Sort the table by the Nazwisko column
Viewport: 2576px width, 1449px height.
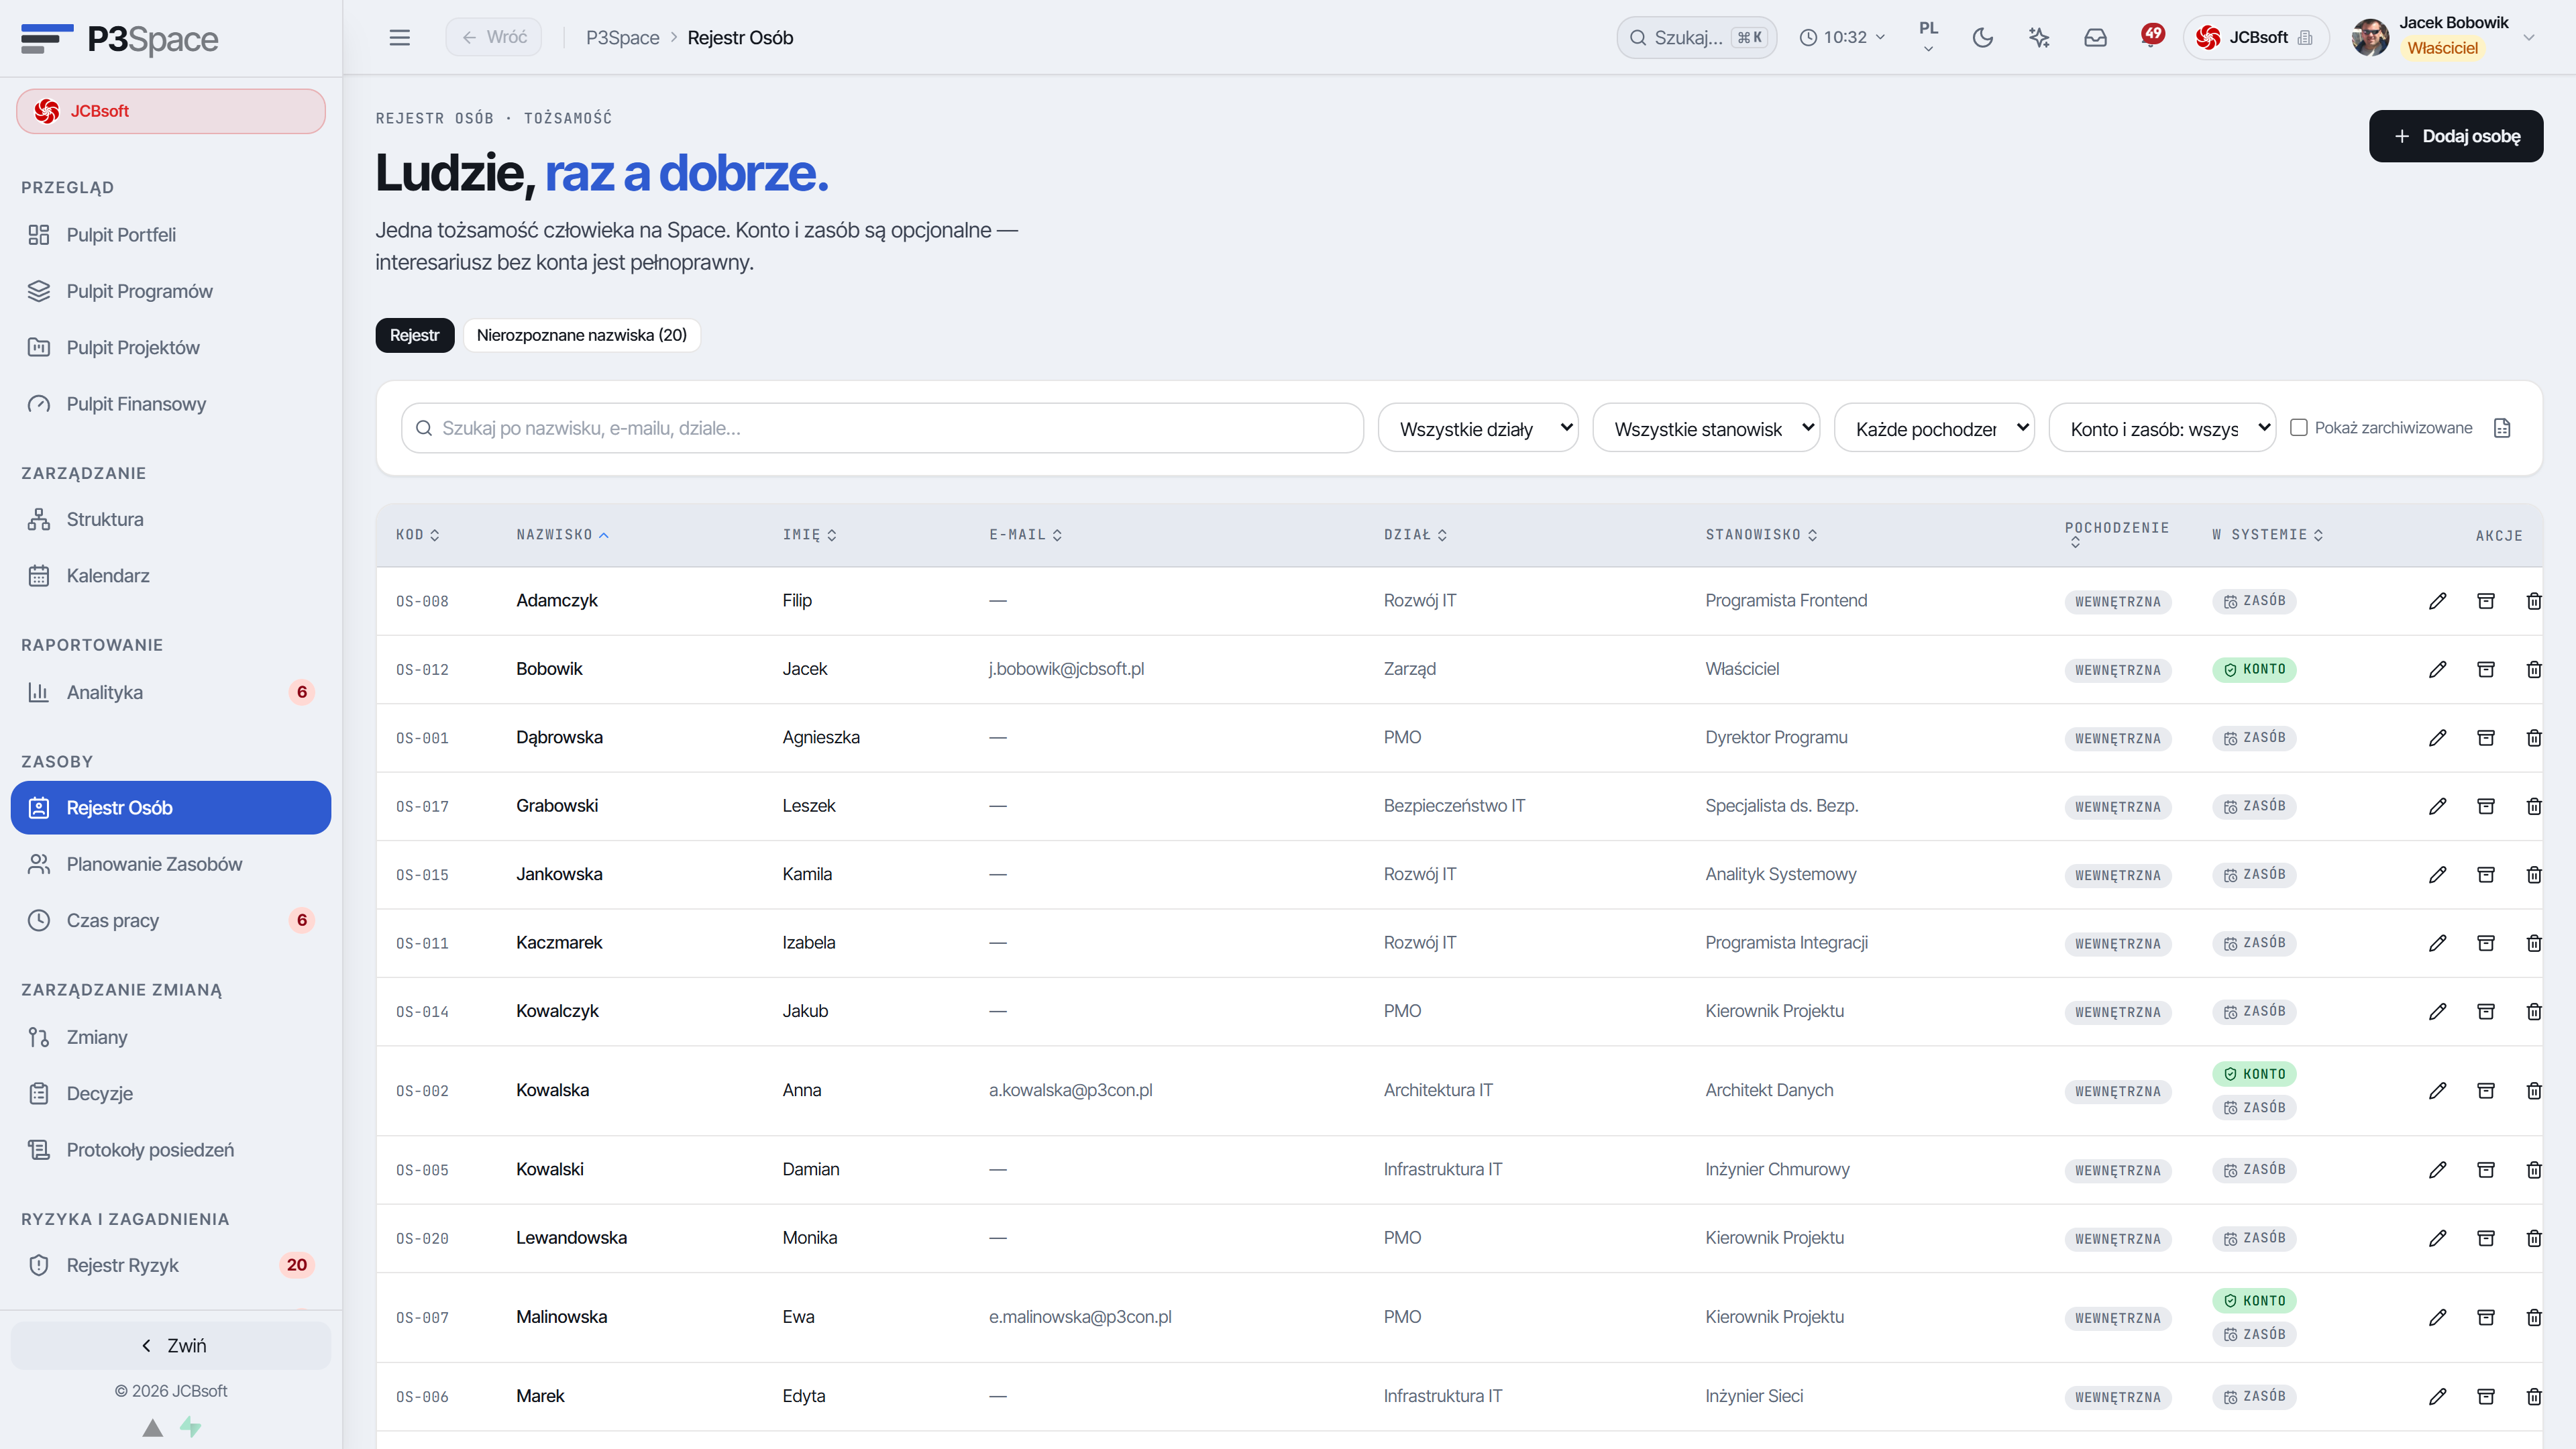(x=562, y=535)
